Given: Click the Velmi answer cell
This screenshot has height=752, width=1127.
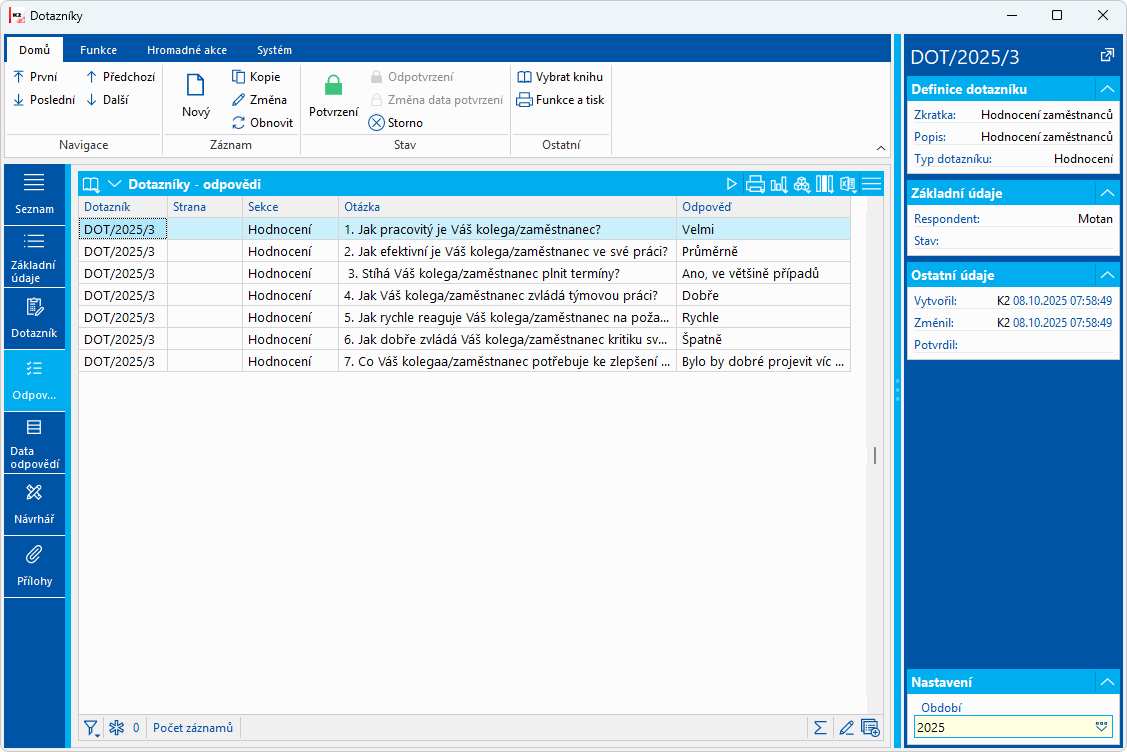Looking at the screenshot, I should coord(763,229).
